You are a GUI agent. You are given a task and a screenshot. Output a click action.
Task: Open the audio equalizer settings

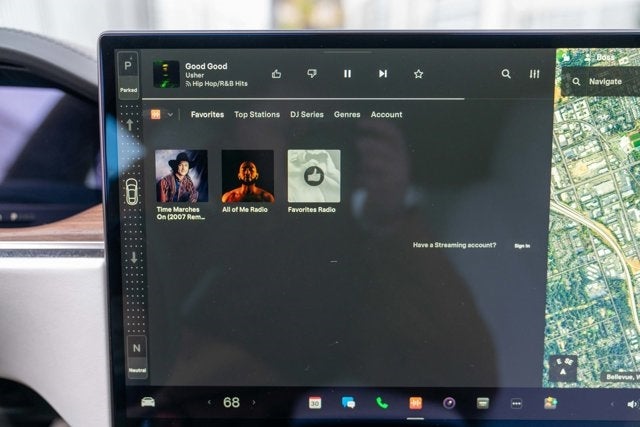[534, 73]
